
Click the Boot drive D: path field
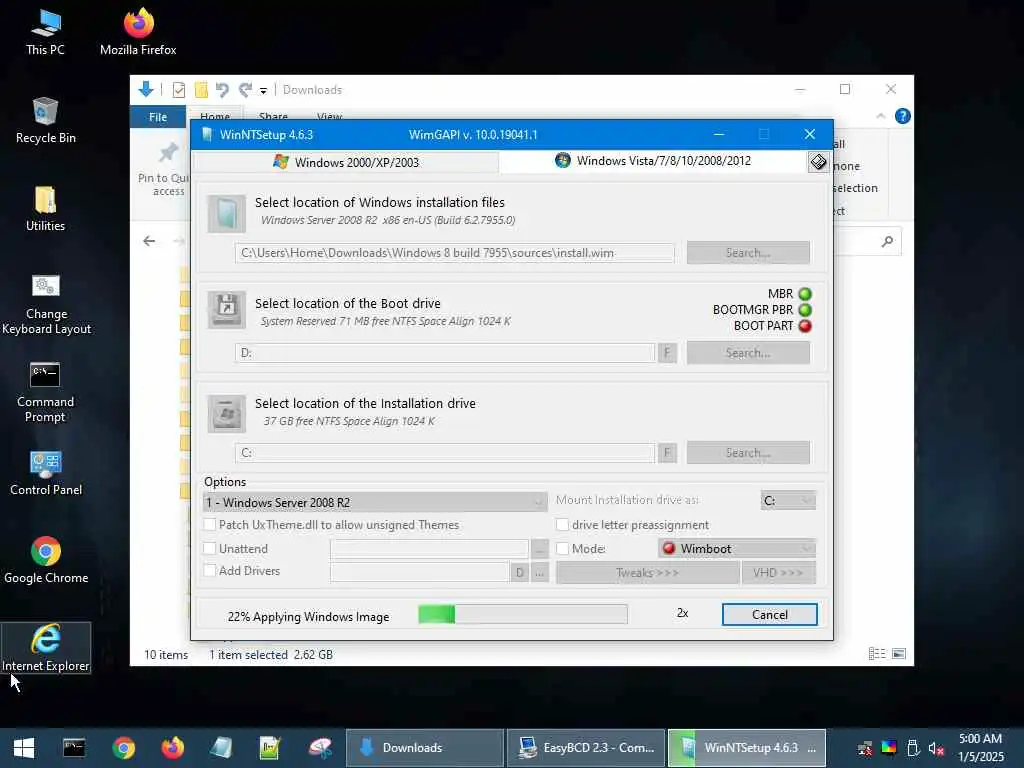[445, 353]
